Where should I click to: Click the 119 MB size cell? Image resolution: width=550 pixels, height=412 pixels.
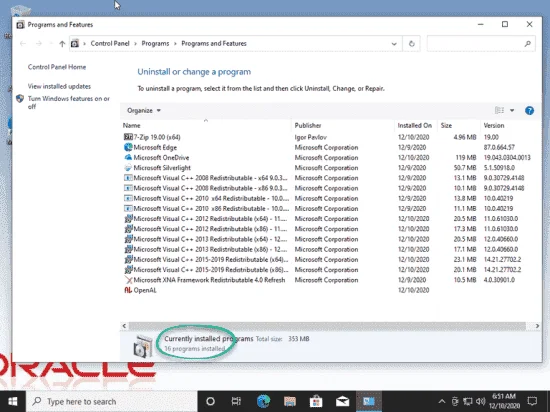466,157
